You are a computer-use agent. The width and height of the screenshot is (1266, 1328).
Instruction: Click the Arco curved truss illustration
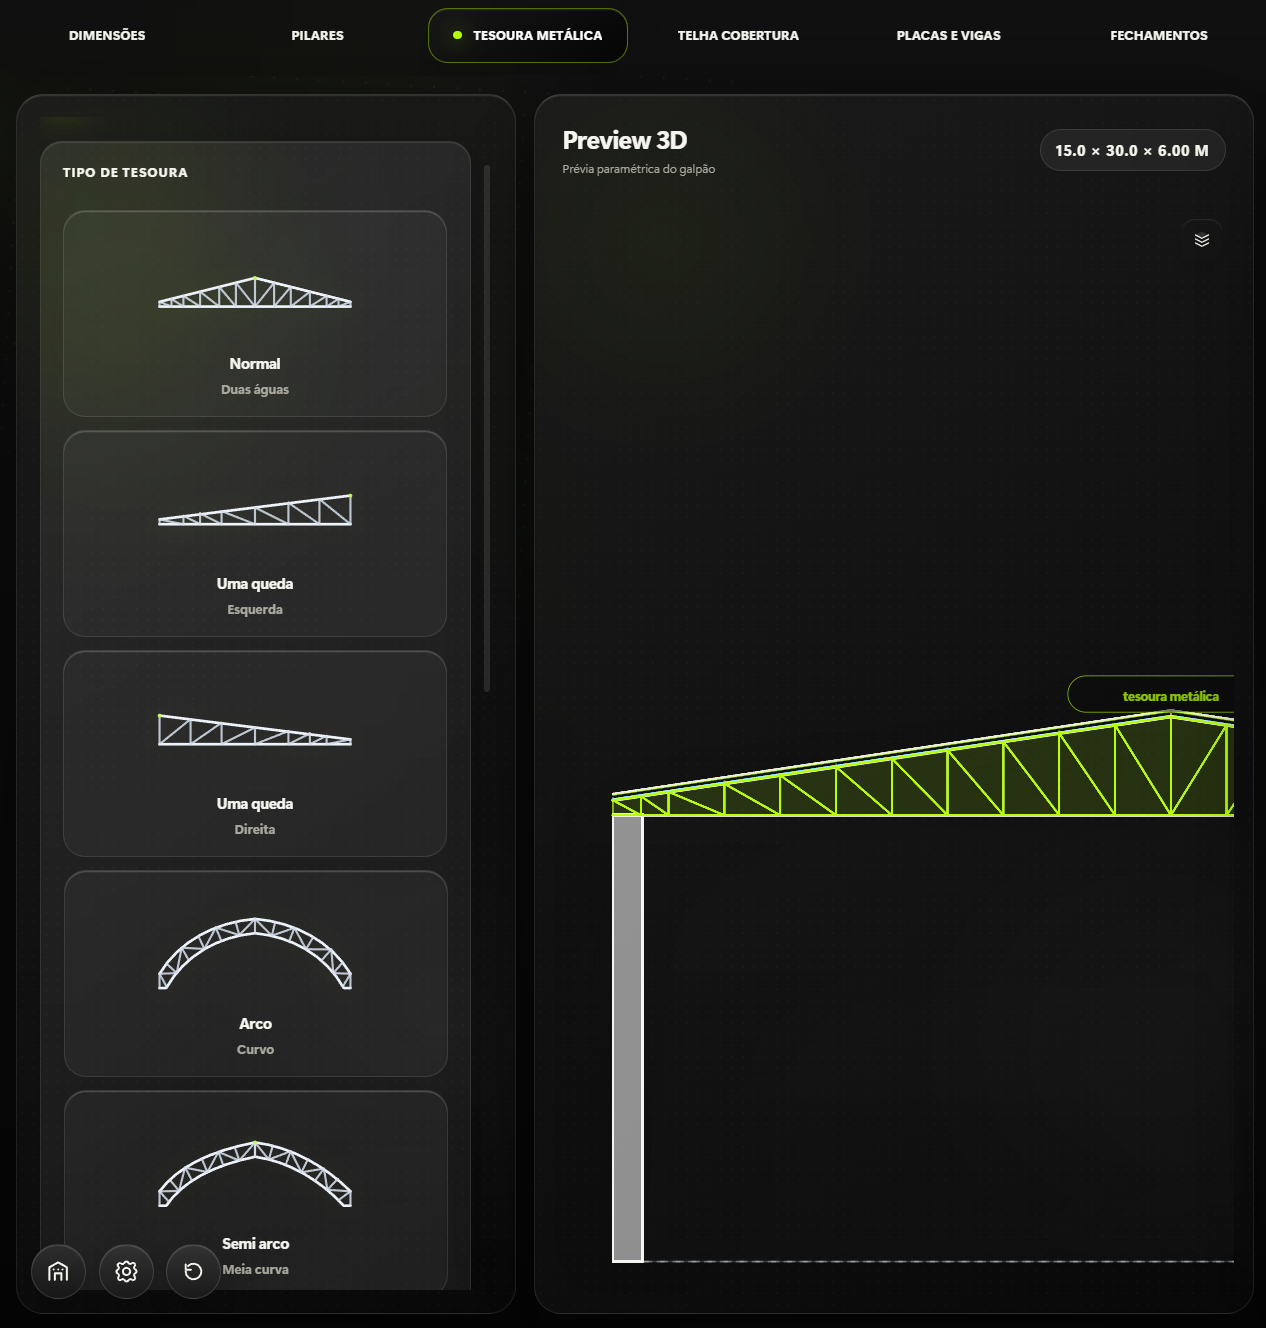tap(255, 953)
